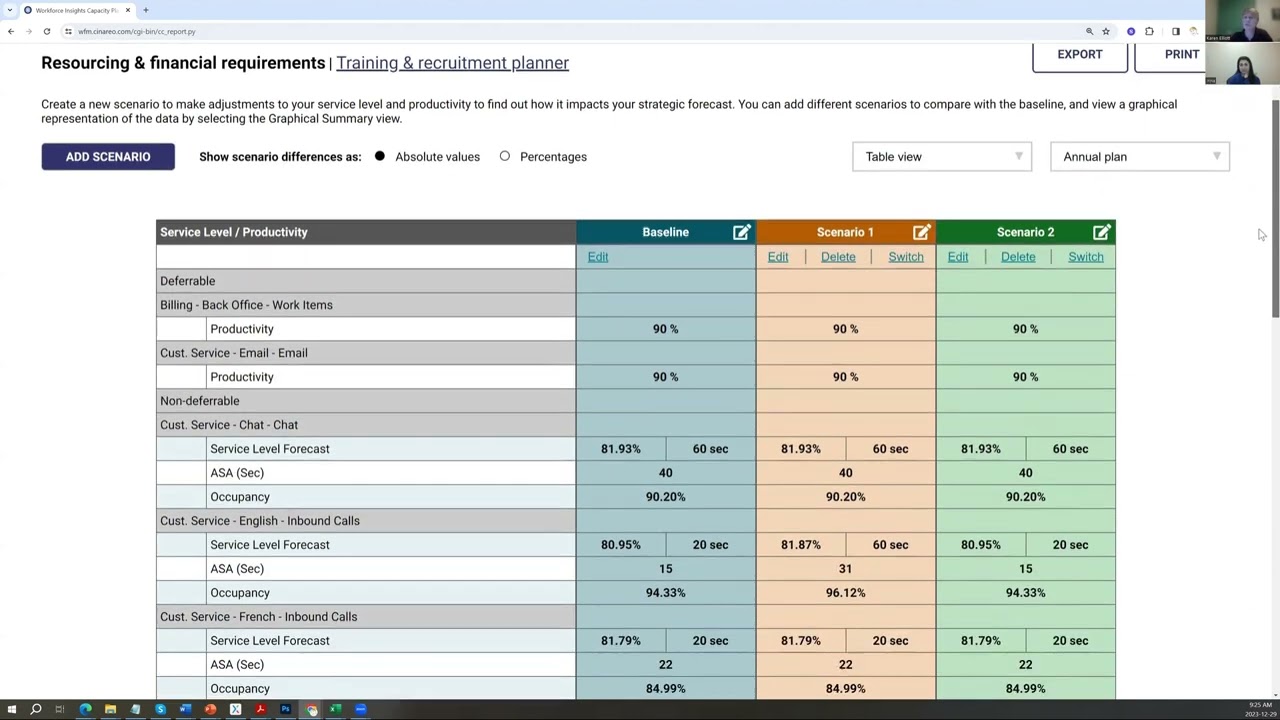
Task: Open a new browser tab with plus
Action: point(146,10)
